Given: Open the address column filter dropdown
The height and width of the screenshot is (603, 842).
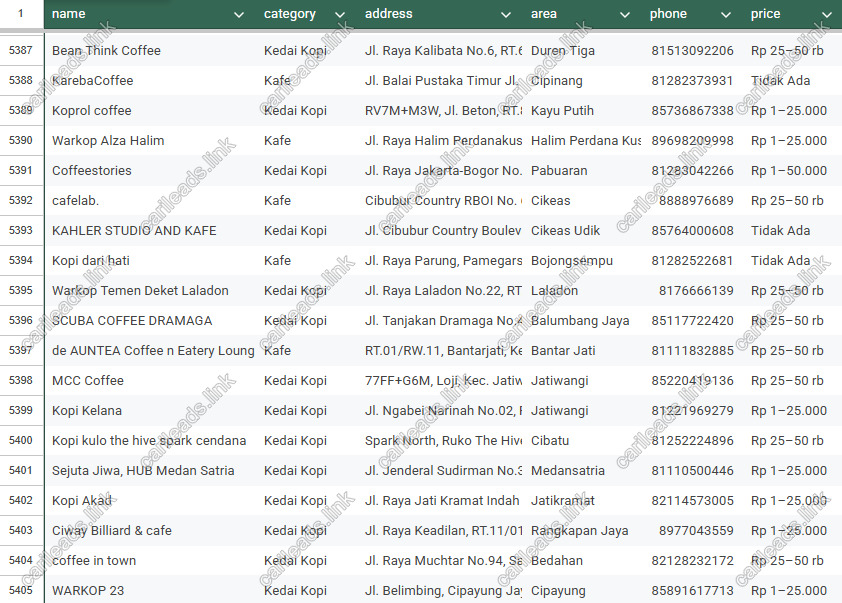Looking at the screenshot, I should tap(506, 14).
